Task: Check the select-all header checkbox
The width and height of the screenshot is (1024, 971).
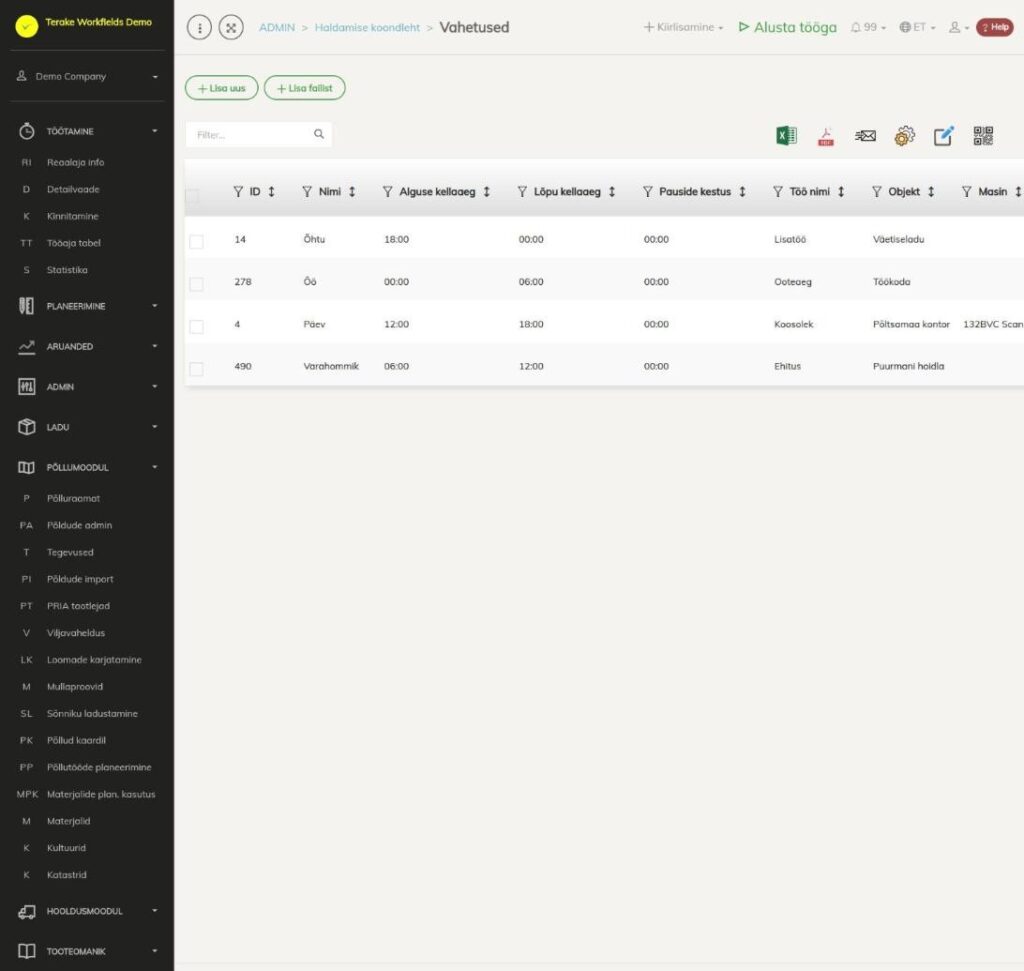Action: [193, 195]
